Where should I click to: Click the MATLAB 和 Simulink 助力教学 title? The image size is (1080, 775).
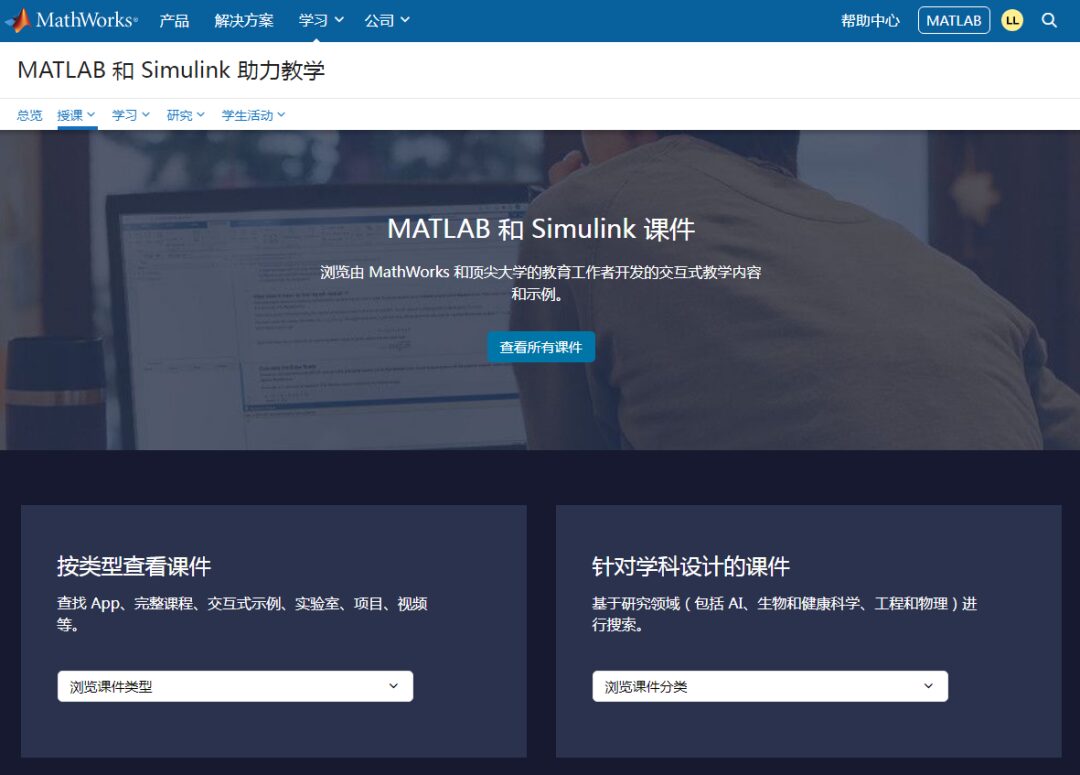(171, 70)
